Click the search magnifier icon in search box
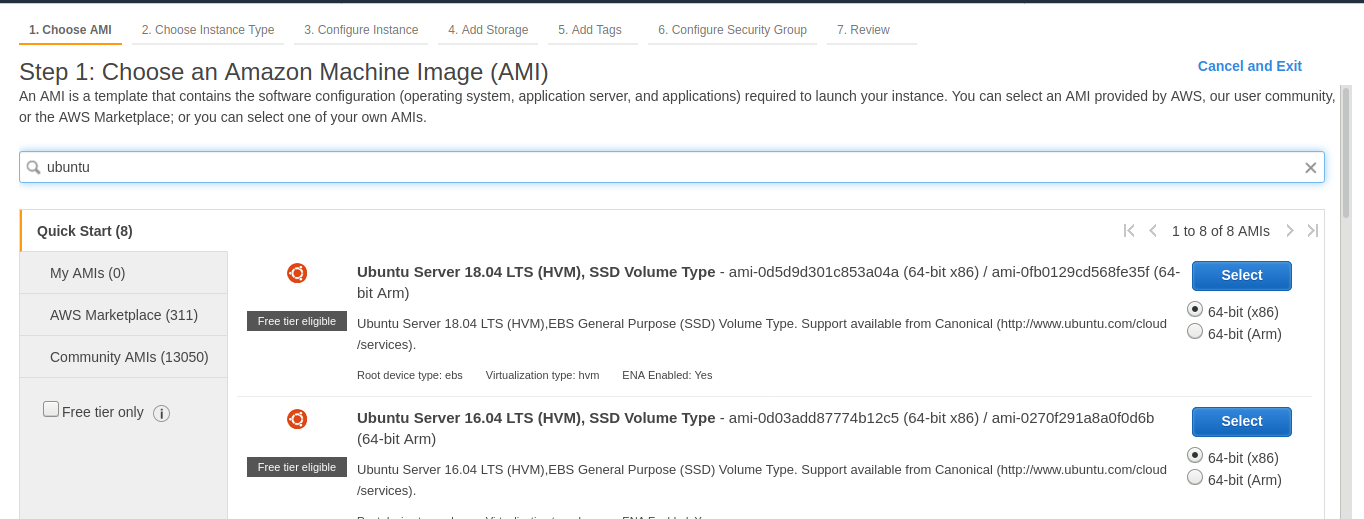 (33, 167)
